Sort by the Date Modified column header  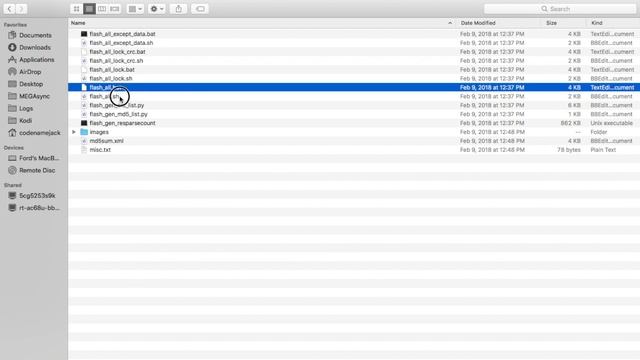point(478,23)
